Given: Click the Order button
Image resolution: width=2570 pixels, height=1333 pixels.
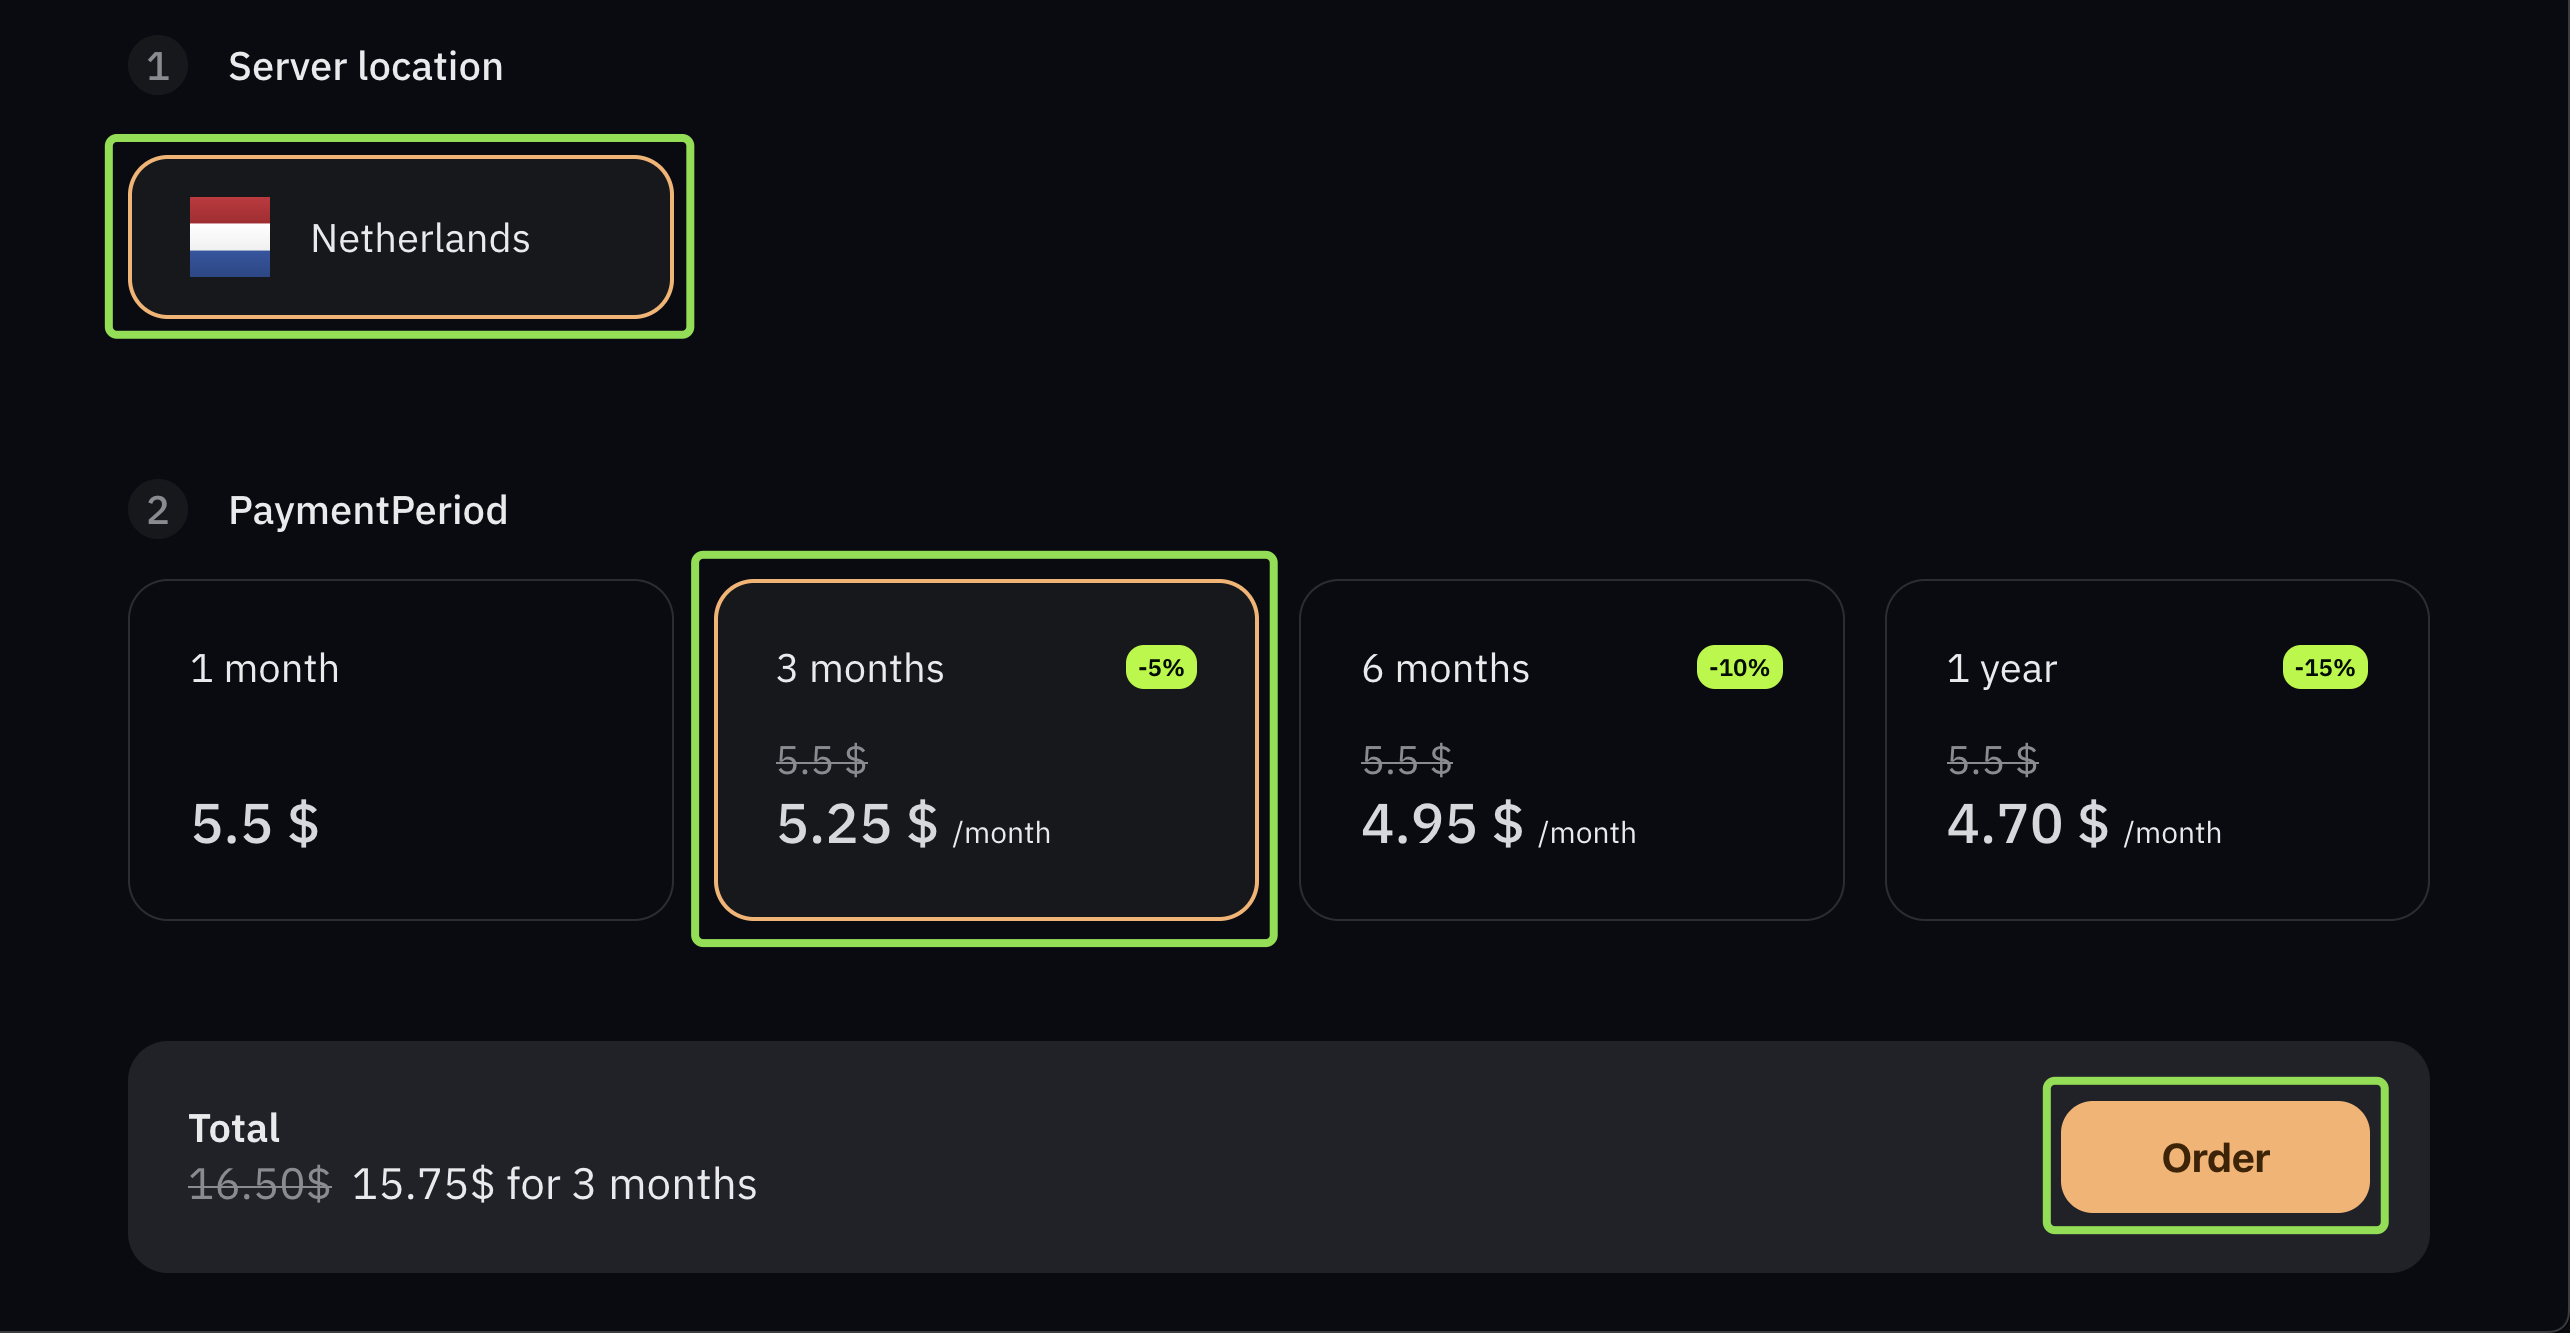Looking at the screenshot, I should tap(2215, 1157).
